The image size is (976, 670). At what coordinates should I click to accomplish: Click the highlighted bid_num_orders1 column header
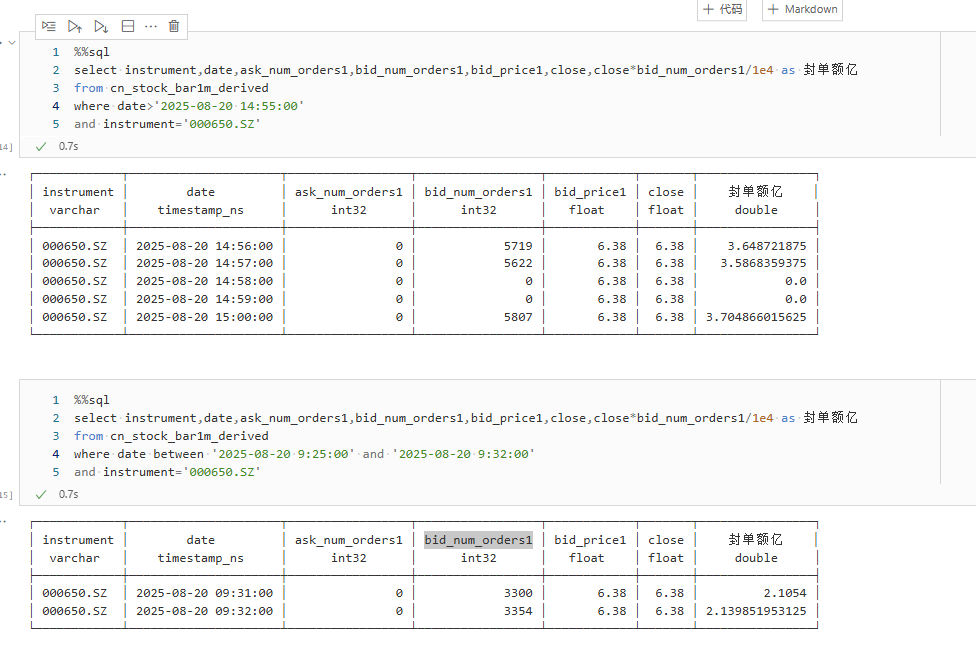(478, 540)
